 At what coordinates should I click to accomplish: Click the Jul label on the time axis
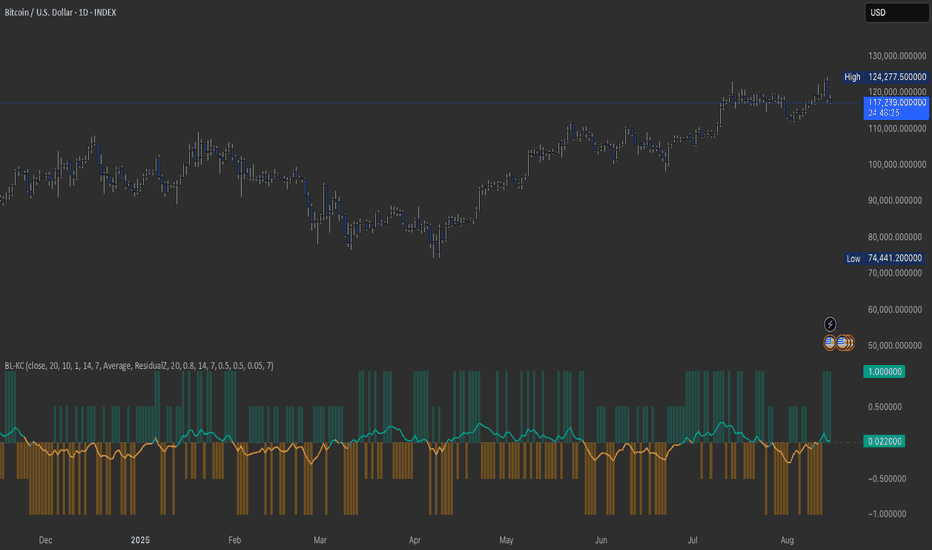coord(692,540)
